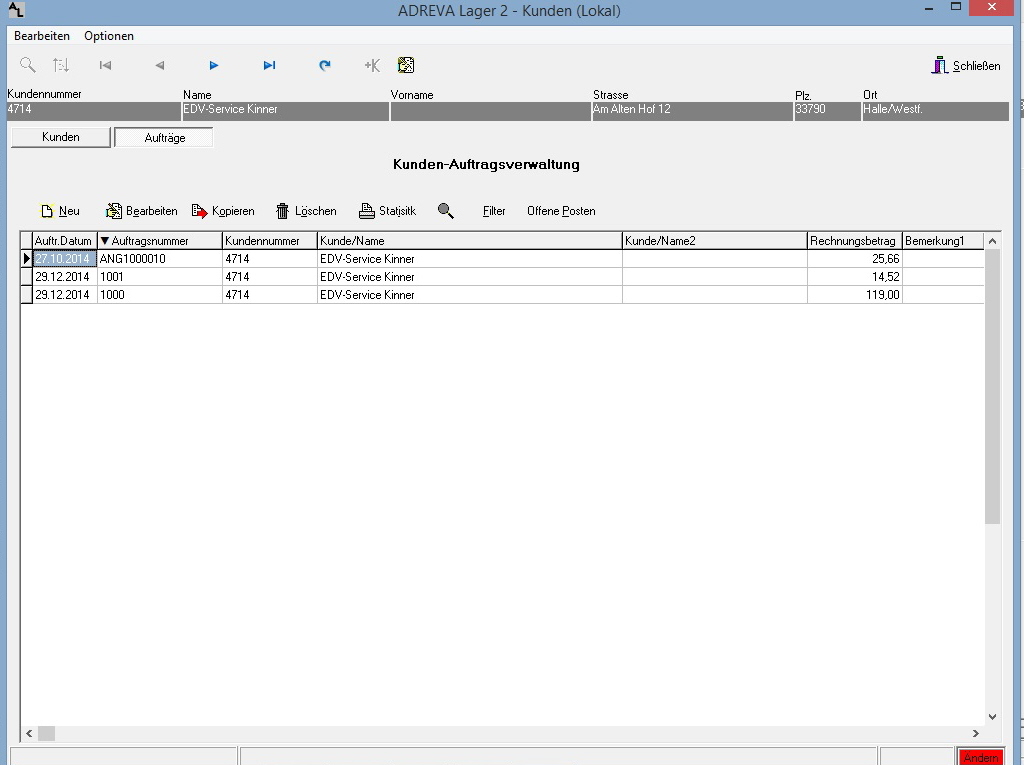
Task: Click the Ort field Halle/Westf.
Action: [935, 110]
